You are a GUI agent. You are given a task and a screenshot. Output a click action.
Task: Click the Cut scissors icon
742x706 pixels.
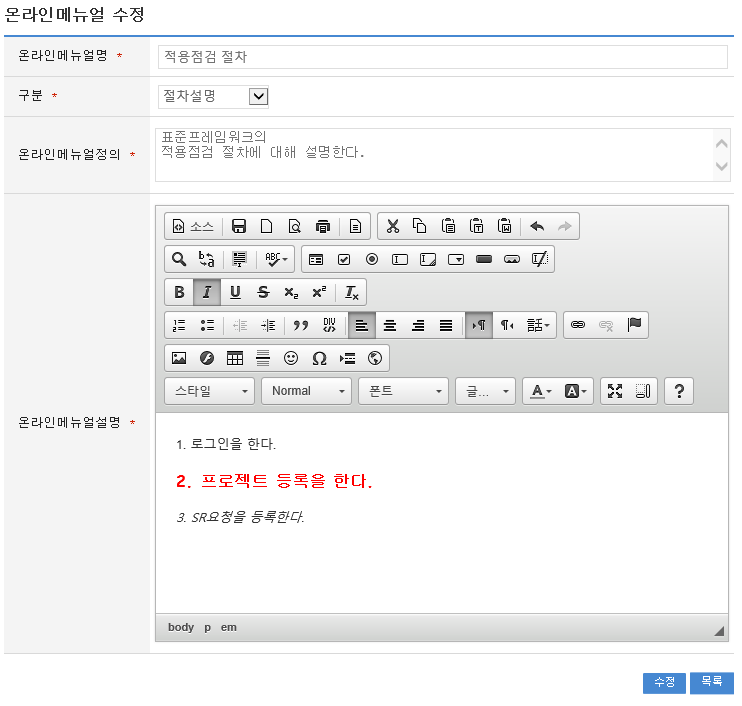(392, 226)
